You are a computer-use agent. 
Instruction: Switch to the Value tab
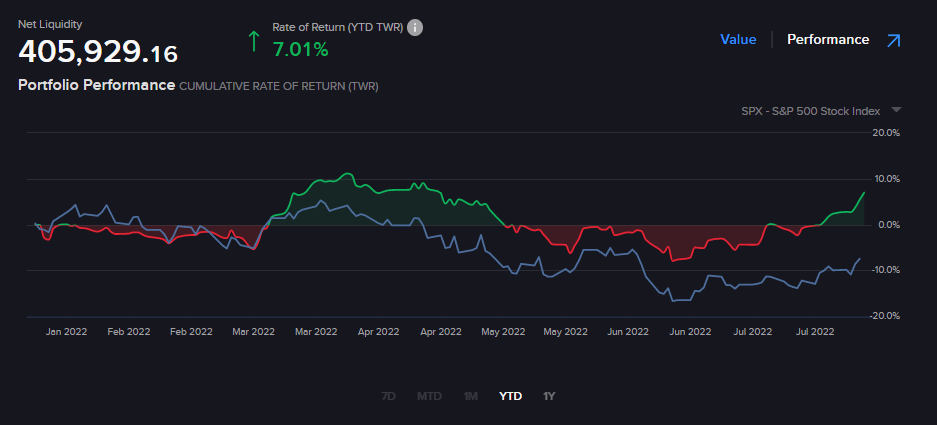click(738, 40)
